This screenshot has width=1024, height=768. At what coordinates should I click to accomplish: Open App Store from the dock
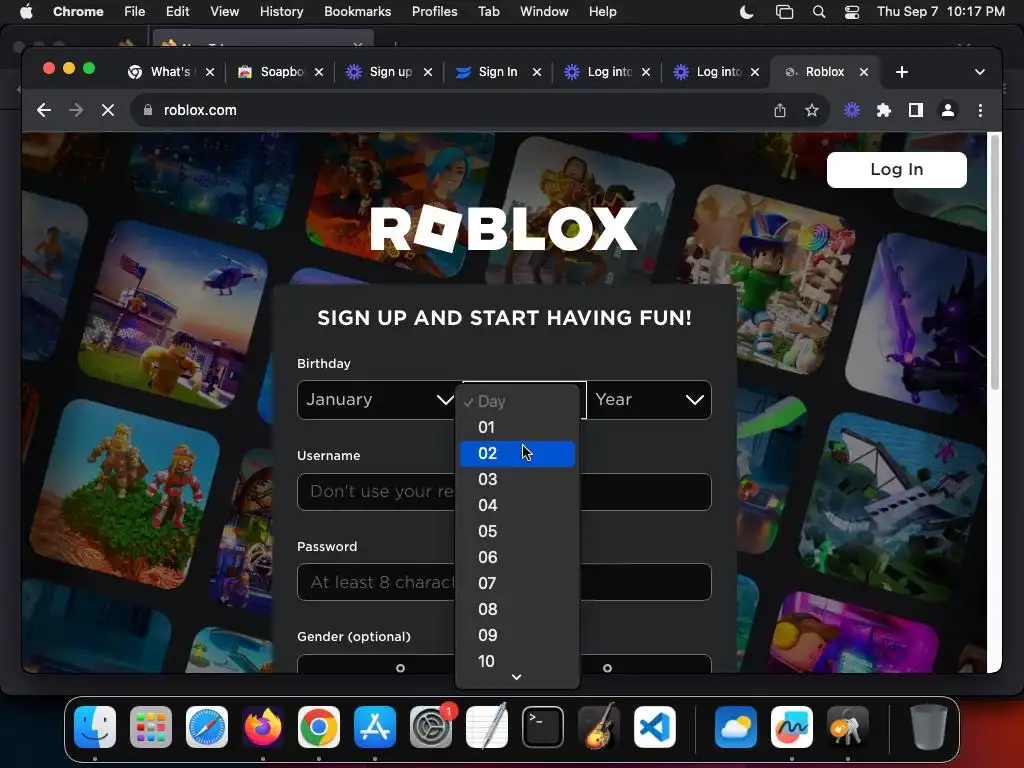375,727
